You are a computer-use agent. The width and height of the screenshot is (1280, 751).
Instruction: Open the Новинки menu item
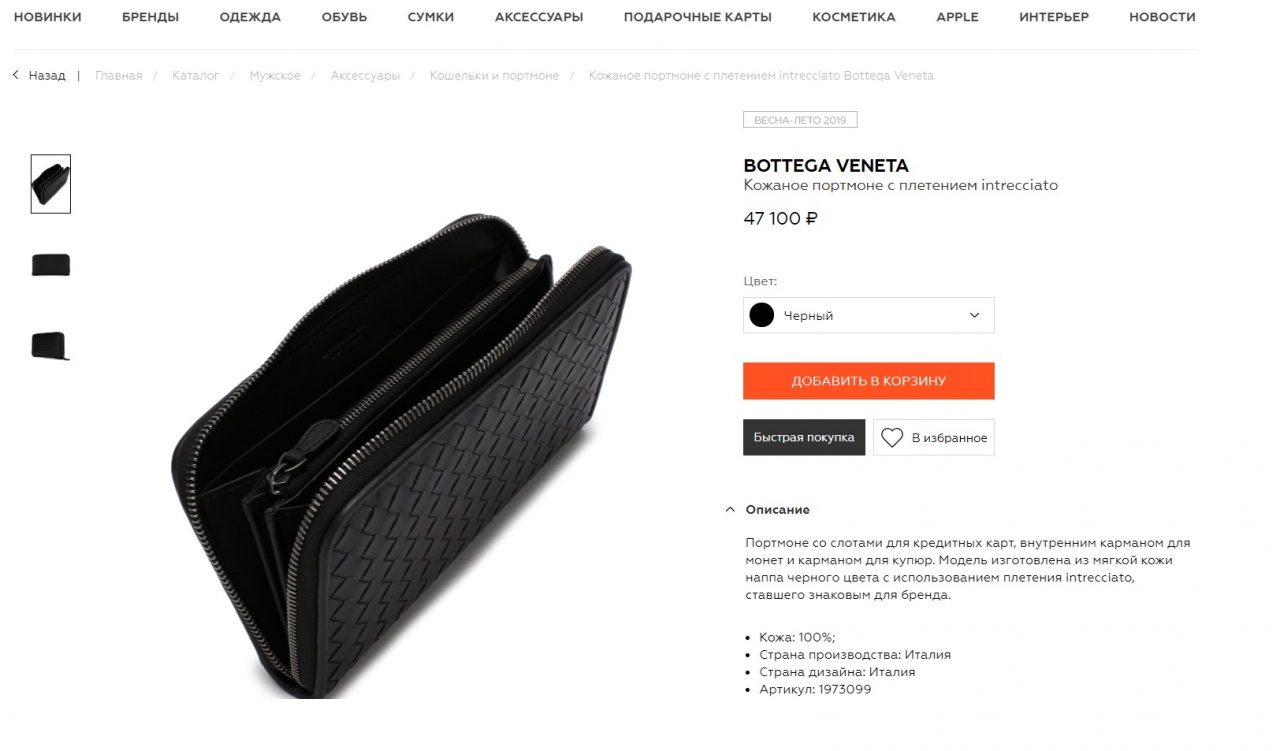(48, 17)
